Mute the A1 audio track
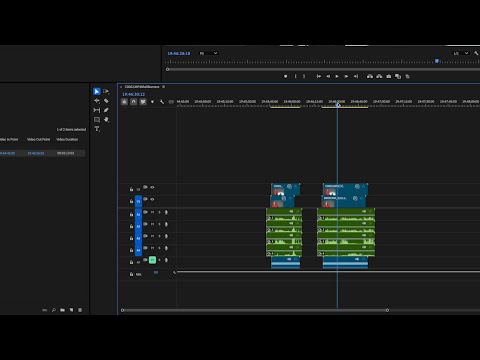The height and width of the screenshot is (360, 480). click(x=152, y=212)
